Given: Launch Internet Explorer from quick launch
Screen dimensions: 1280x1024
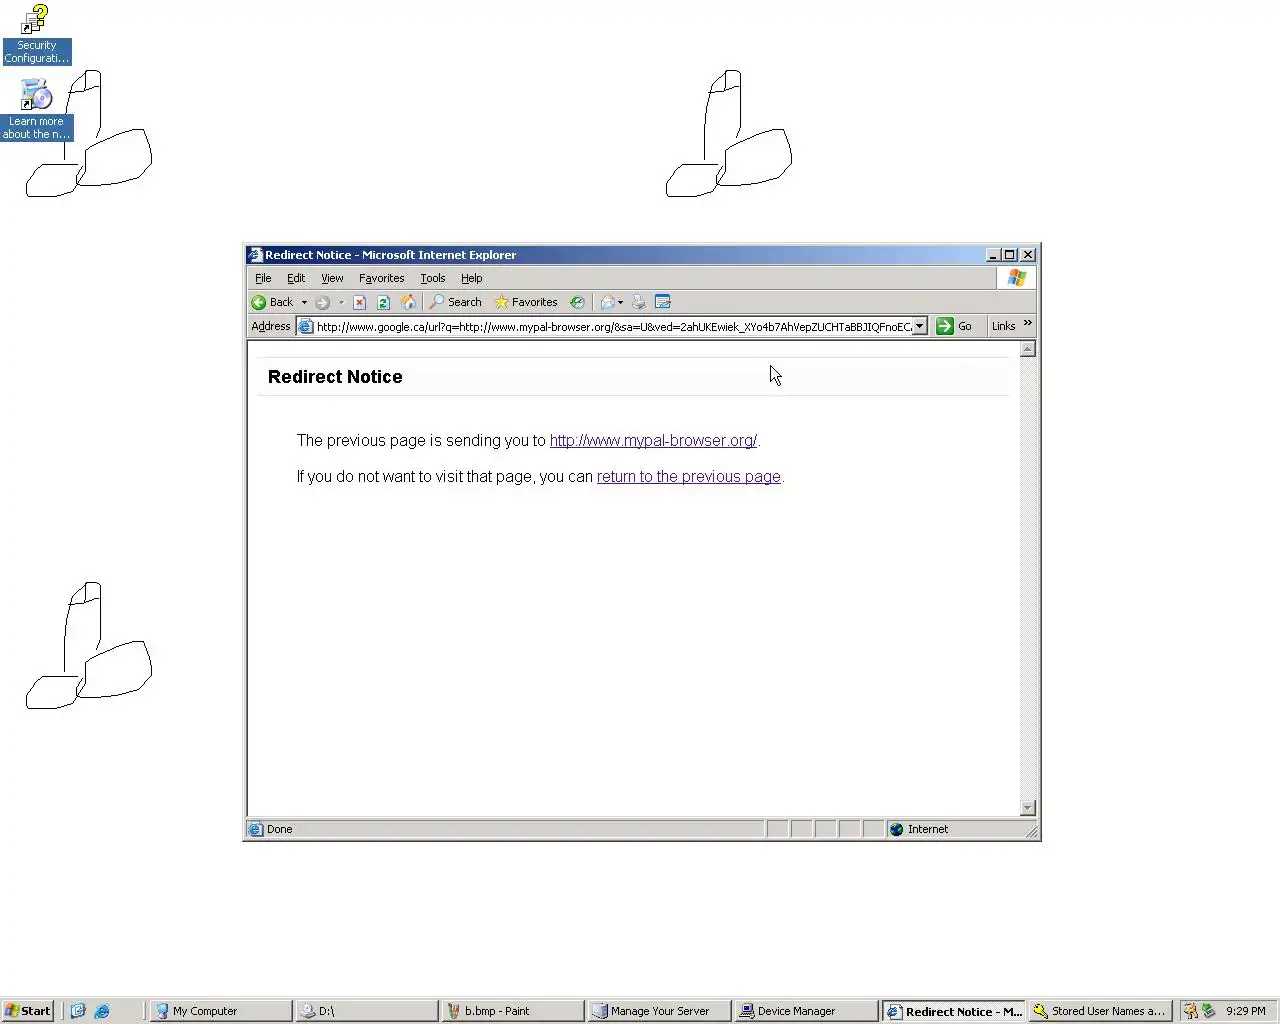Looking at the screenshot, I should (102, 1011).
